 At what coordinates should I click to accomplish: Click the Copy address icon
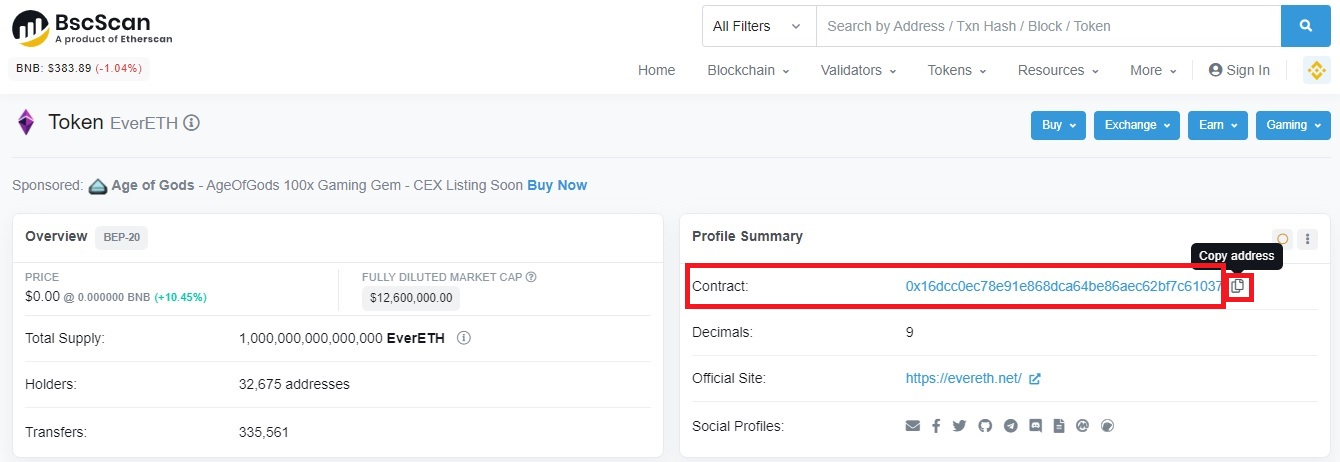point(1238,286)
